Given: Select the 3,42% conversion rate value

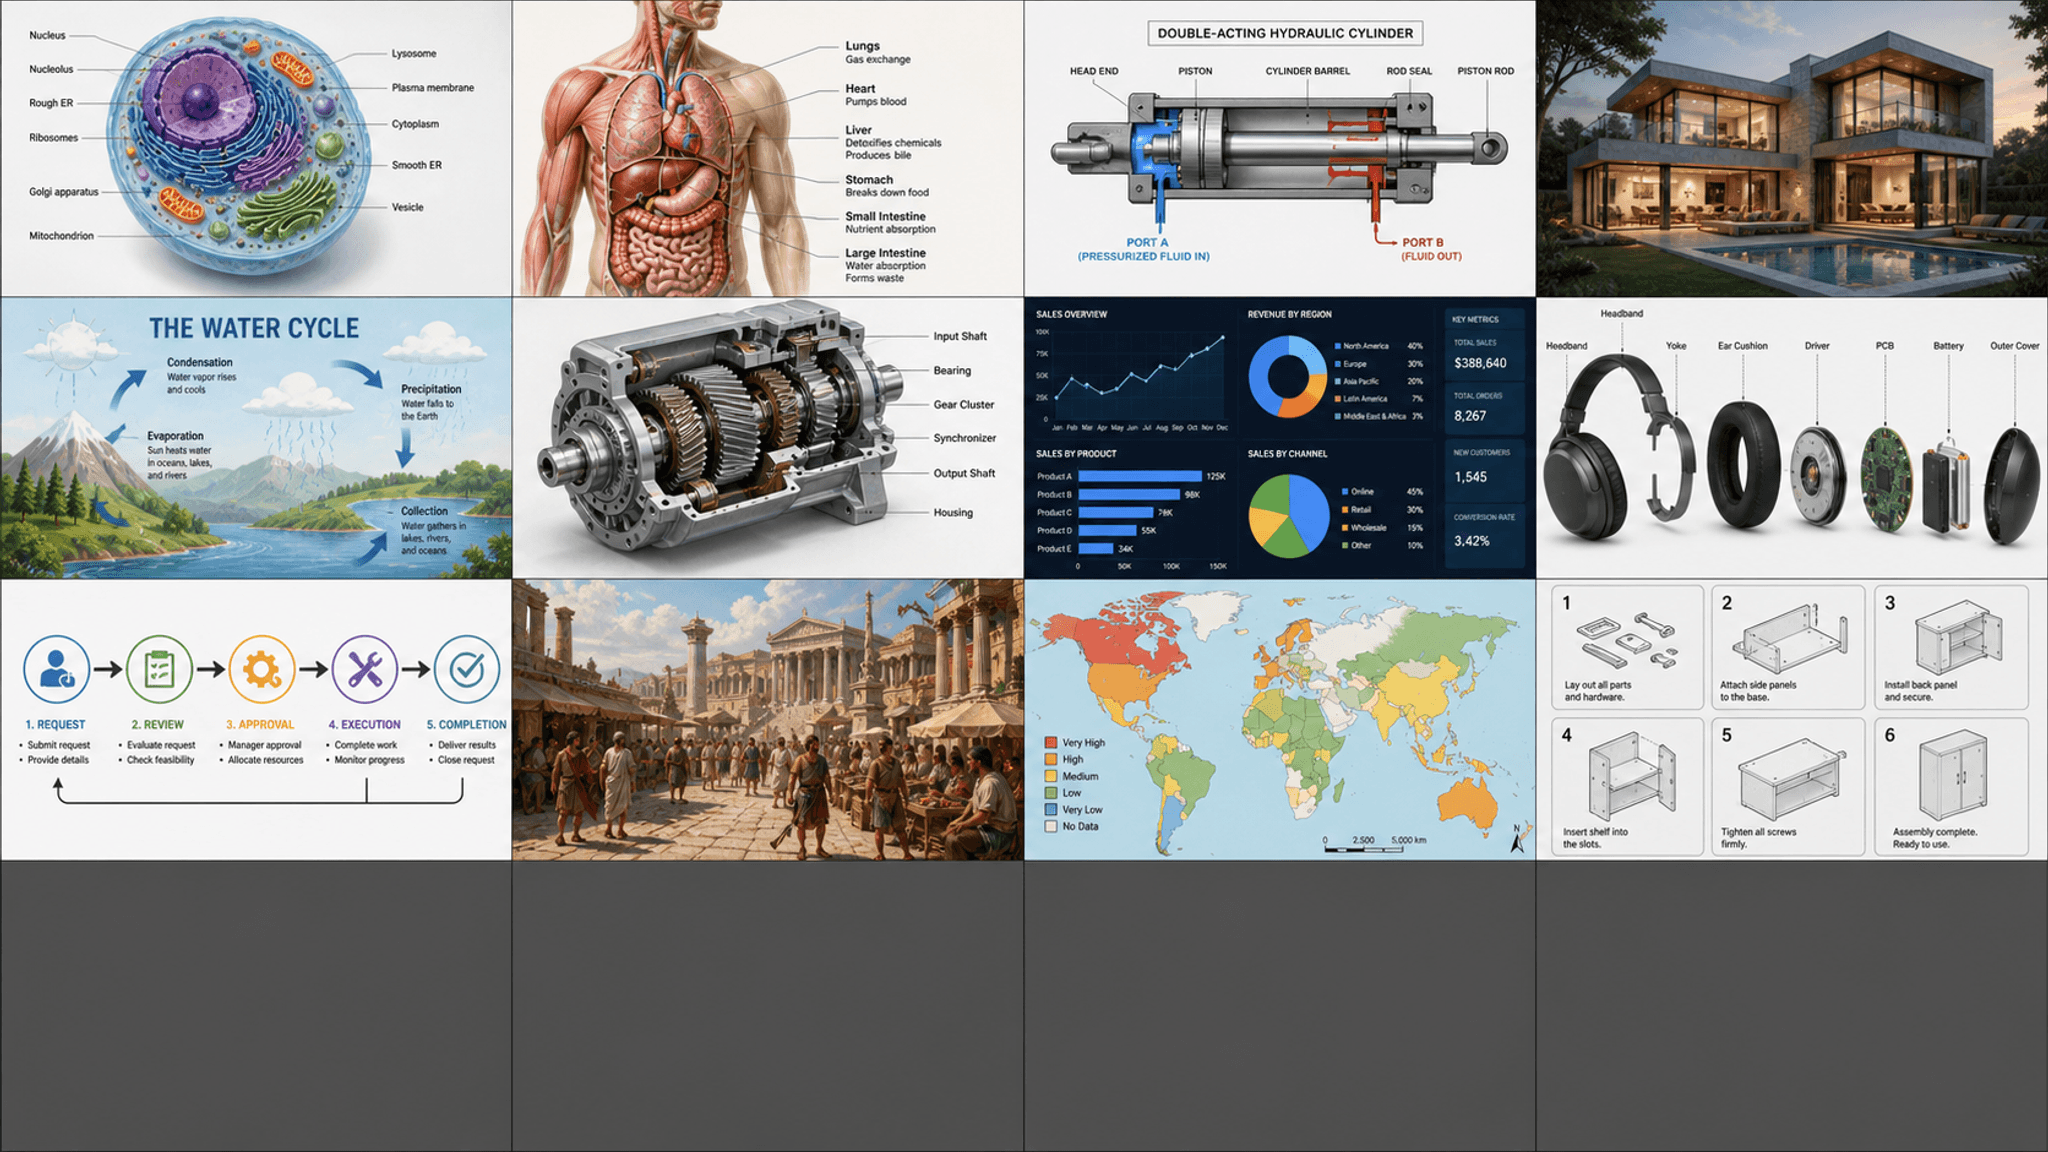Looking at the screenshot, I should pyautogui.click(x=1472, y=541).
